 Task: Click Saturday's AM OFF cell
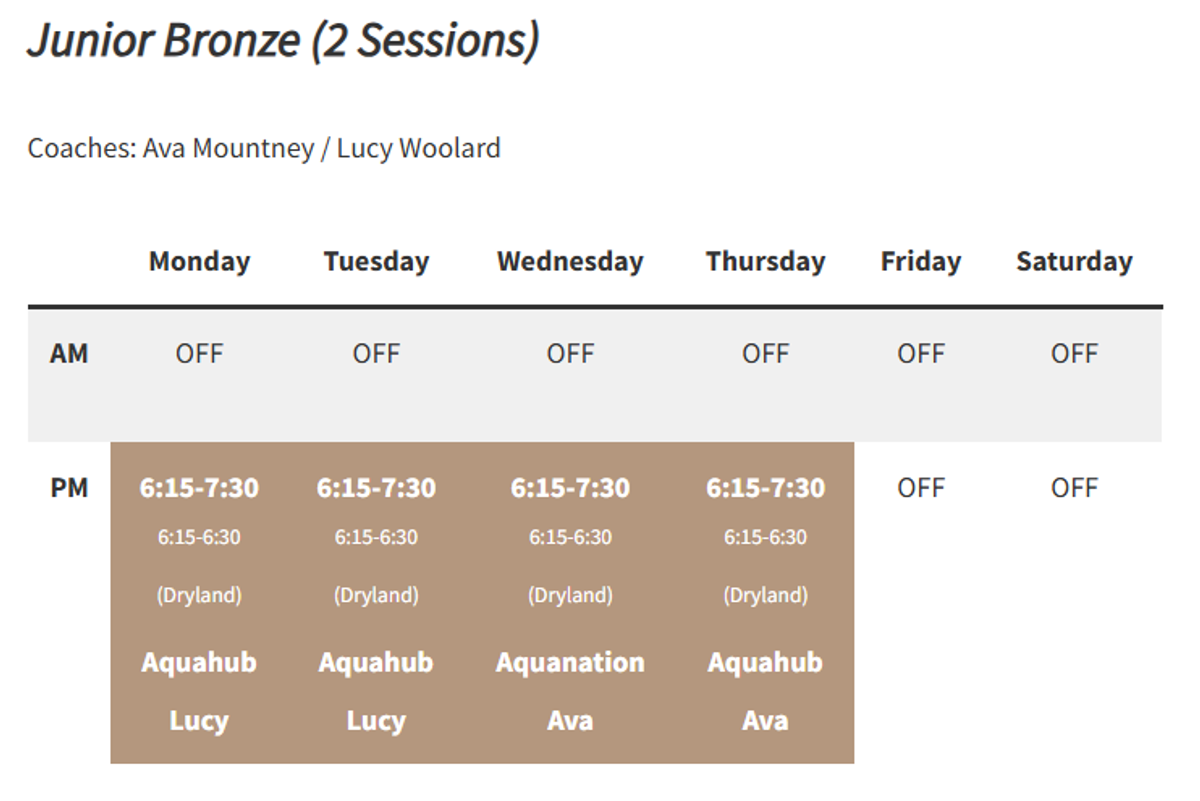(1074, 353)
